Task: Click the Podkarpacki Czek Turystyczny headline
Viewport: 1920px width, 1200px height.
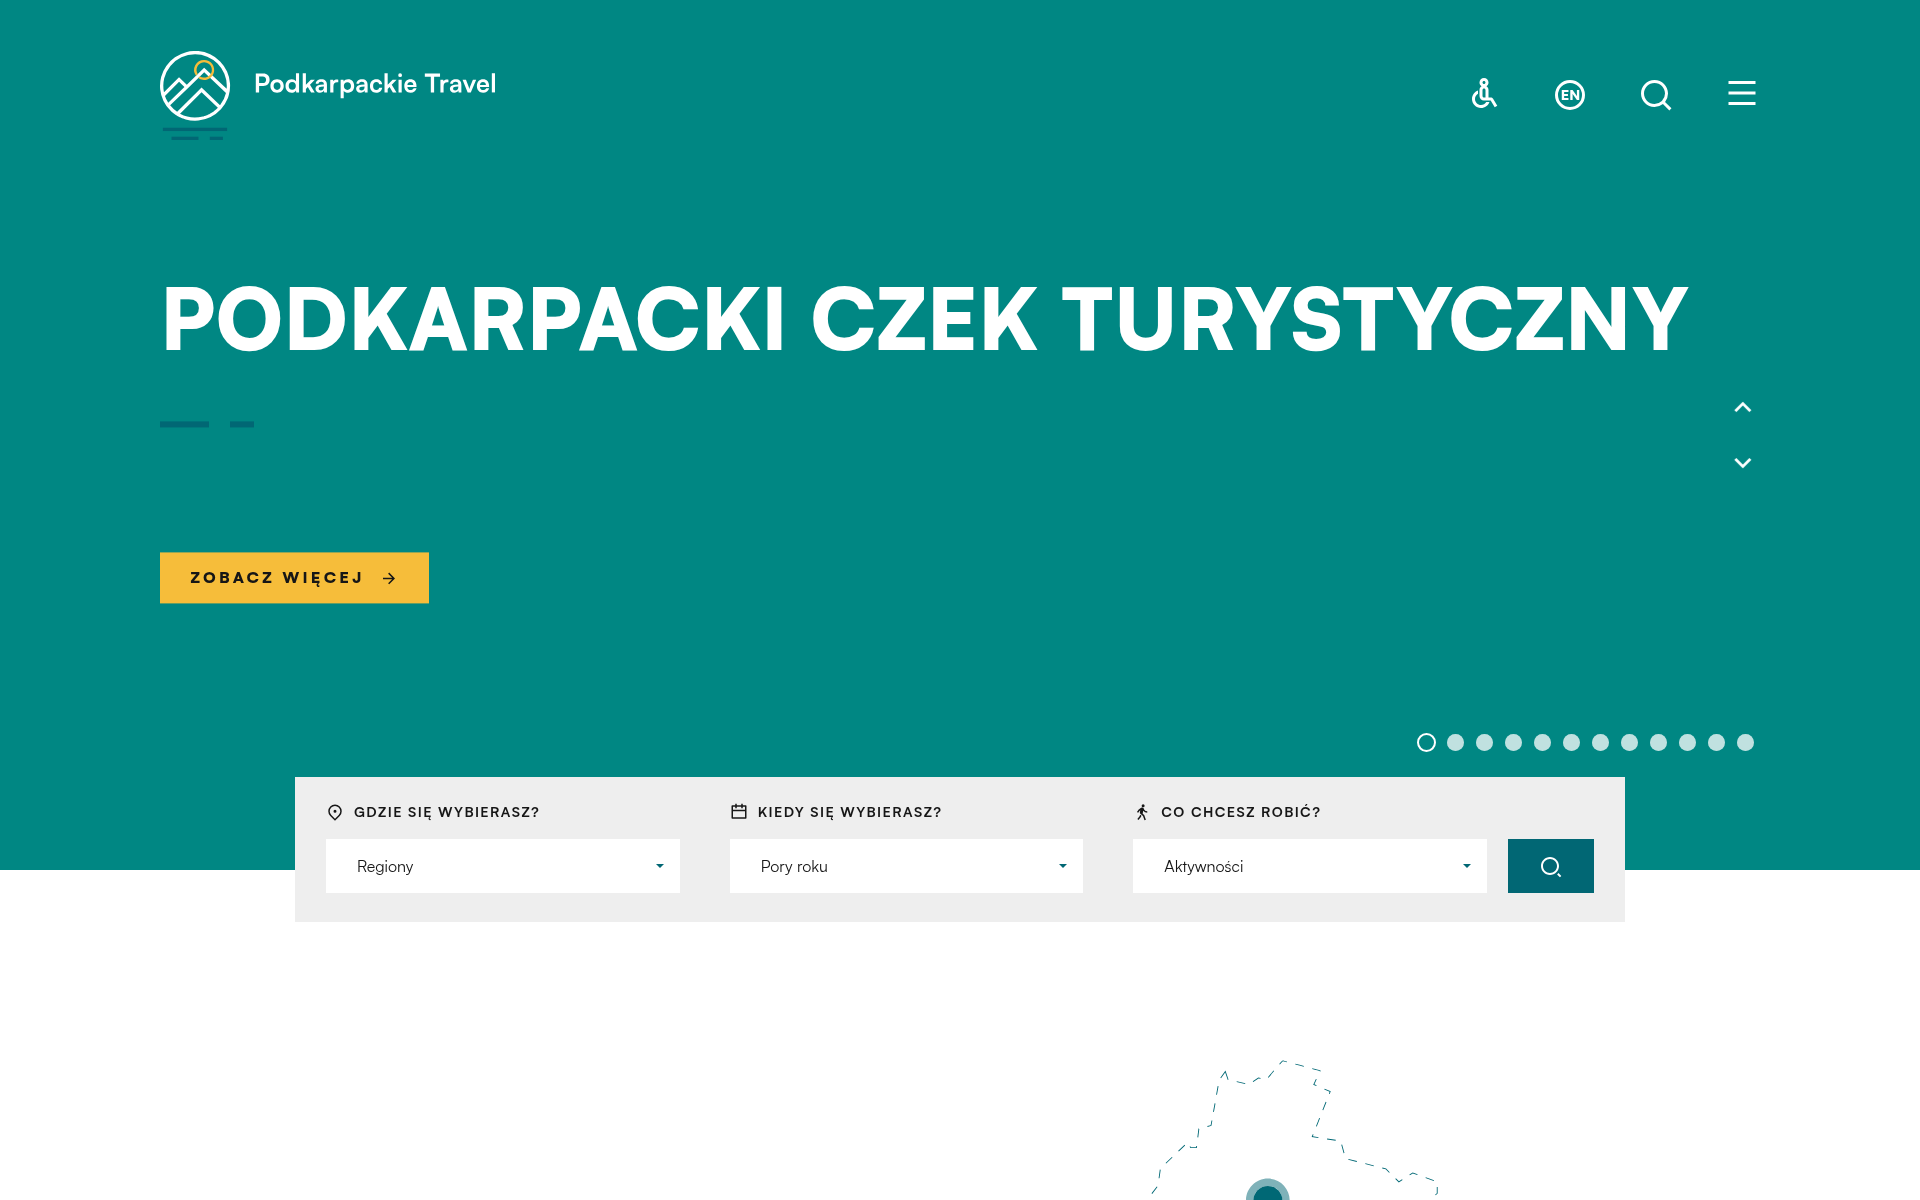Action: click(925, 320)
